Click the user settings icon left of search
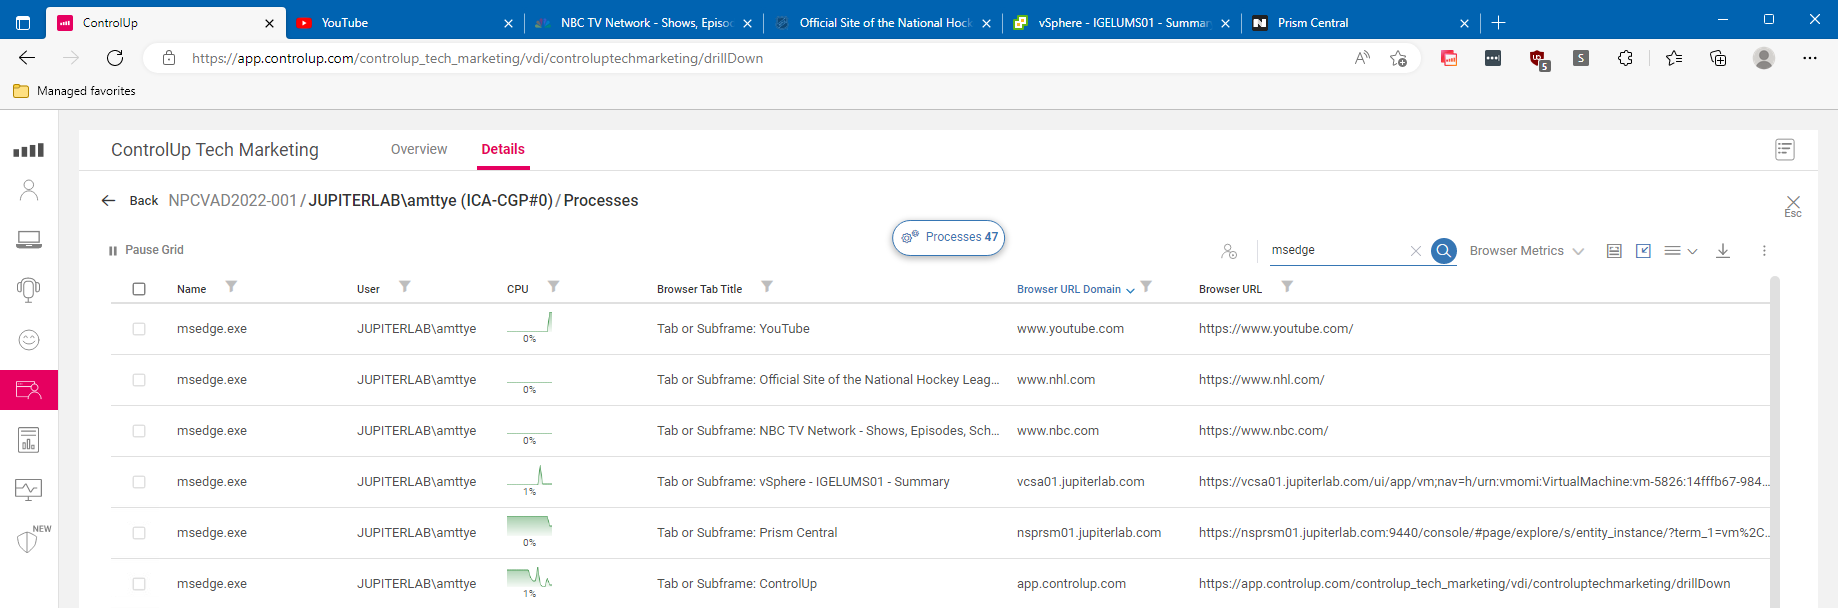 [x=1229, y=251]
